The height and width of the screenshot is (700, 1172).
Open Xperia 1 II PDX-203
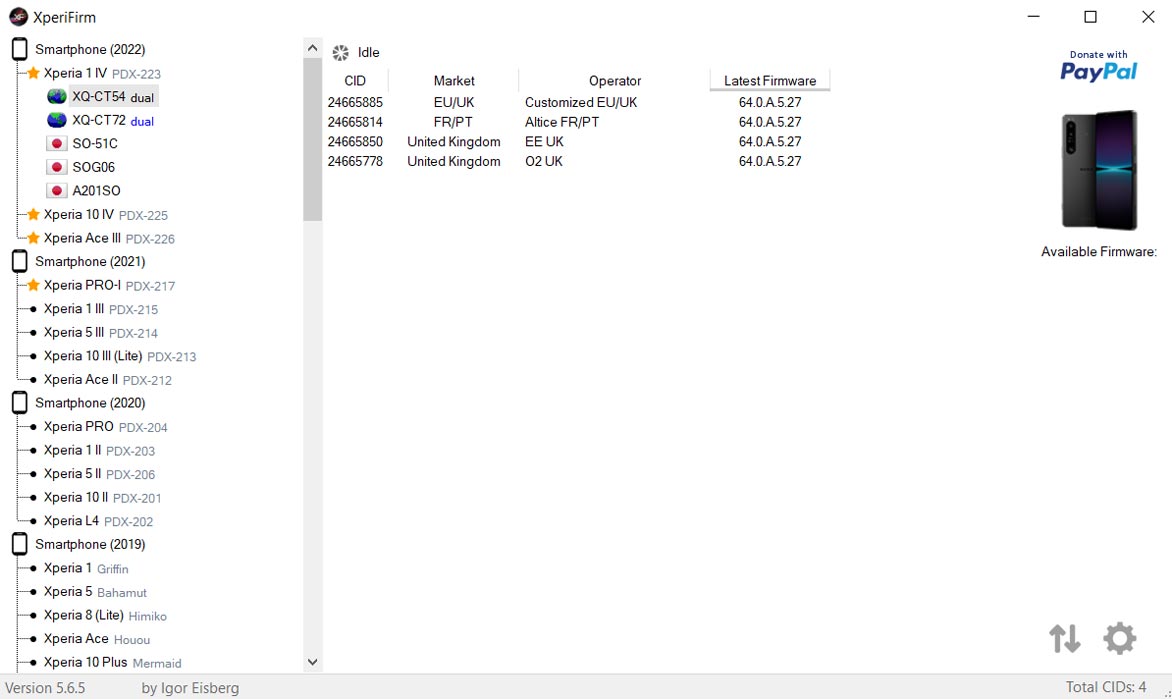[99, 450]
